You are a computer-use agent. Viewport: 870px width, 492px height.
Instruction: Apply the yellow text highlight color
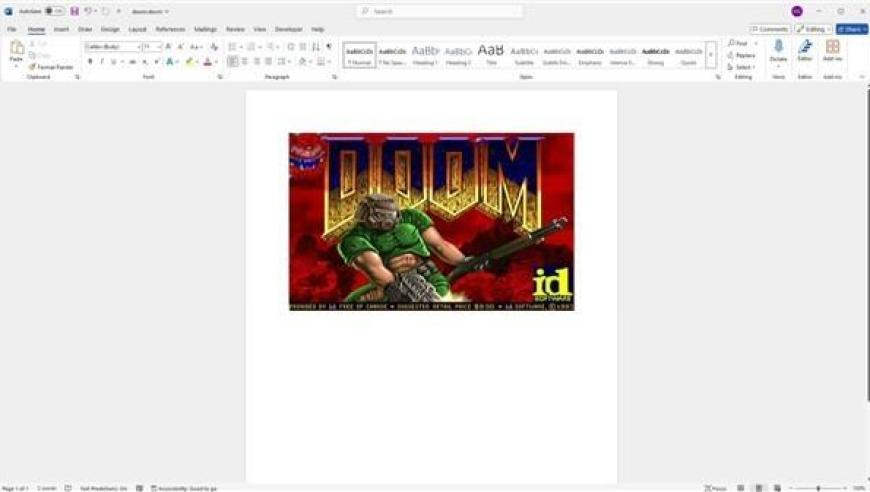(189, 62)
